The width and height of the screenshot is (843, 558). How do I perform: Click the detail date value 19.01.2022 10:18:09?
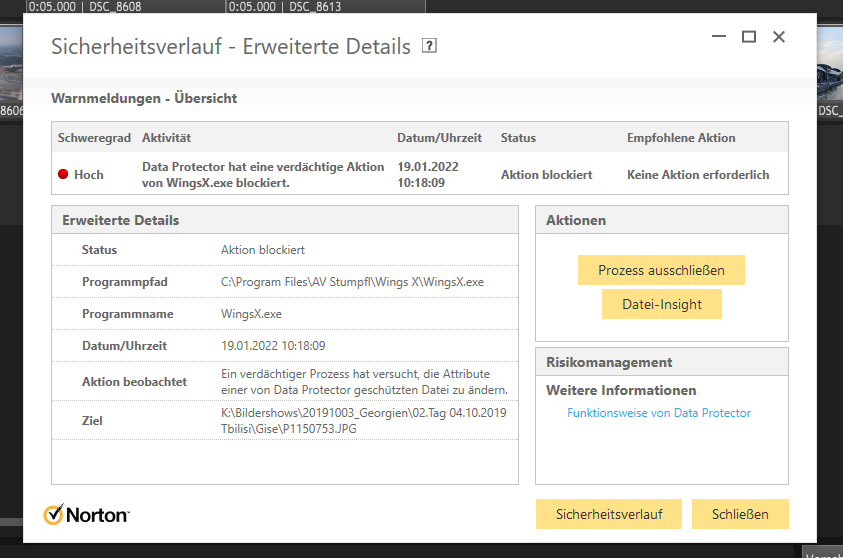click(x=273, y=346)
